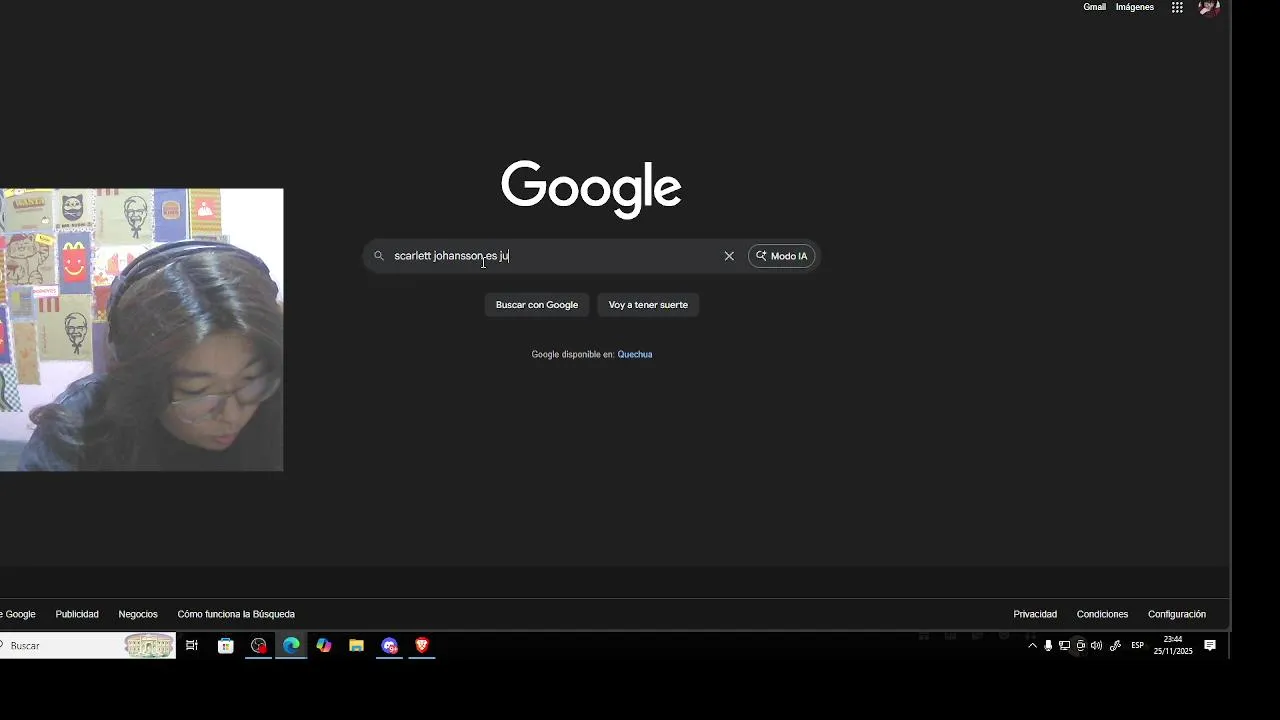
Task: Open Condiciones footer link
Action: 1102,614
